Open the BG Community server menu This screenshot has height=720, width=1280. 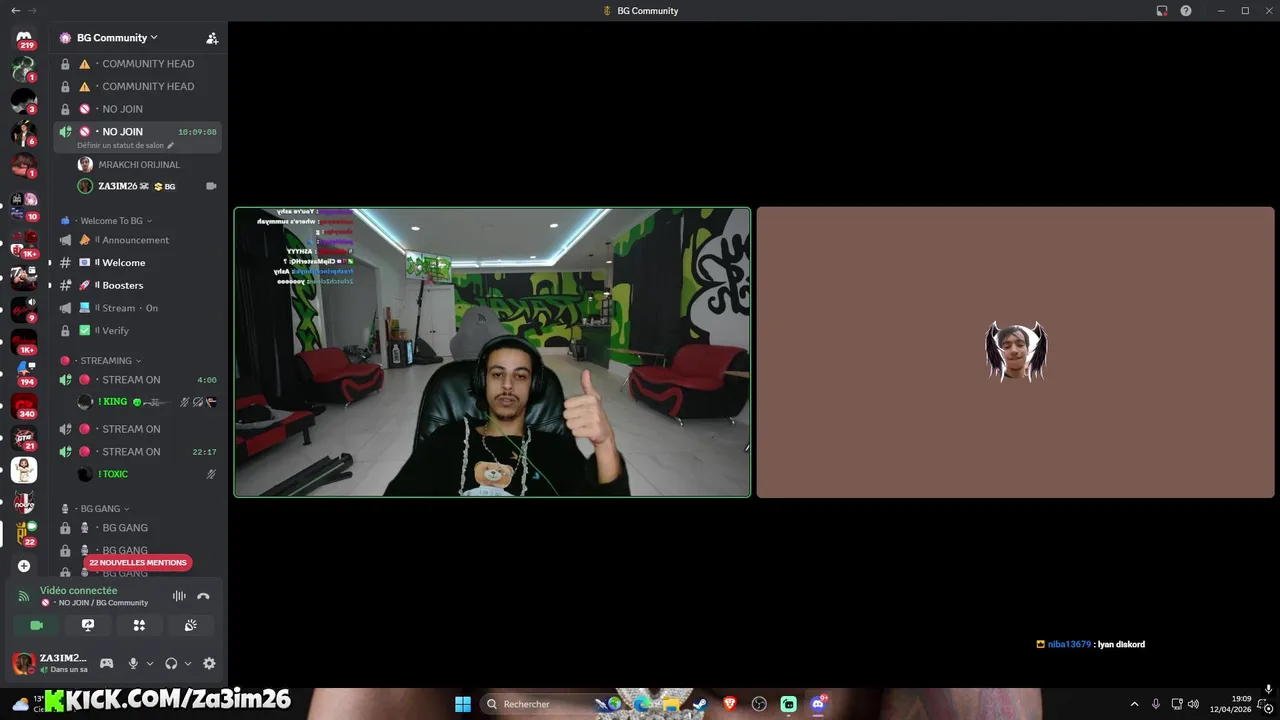point(117,38)
